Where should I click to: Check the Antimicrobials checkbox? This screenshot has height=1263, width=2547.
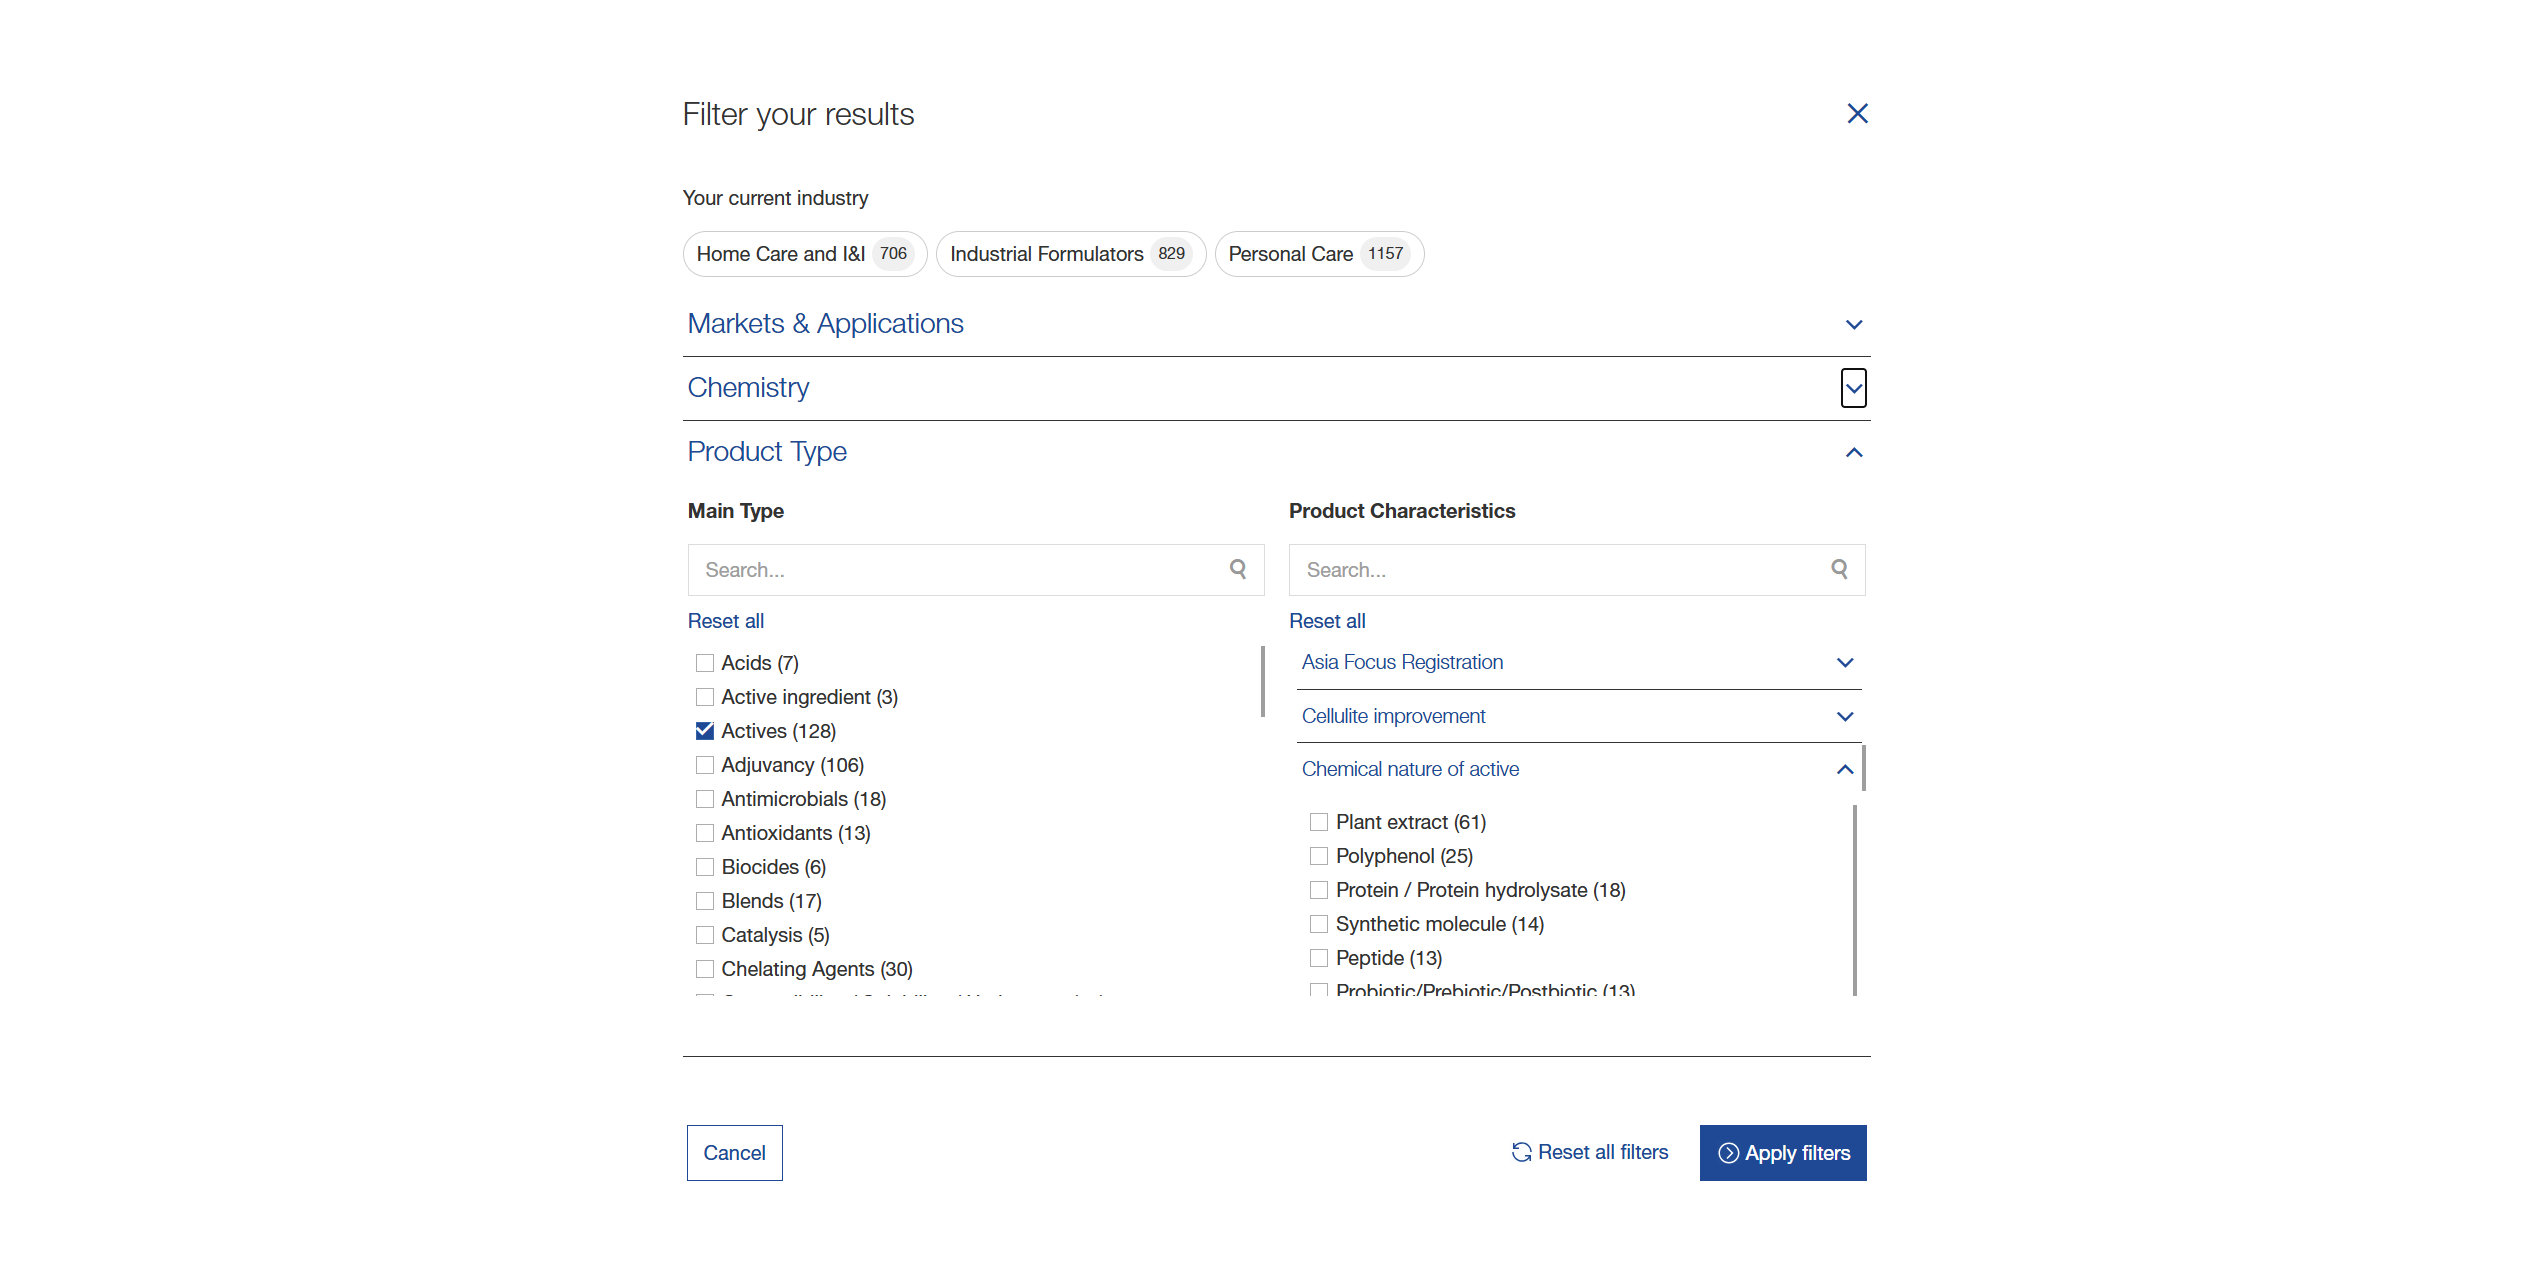click(705, 799)
